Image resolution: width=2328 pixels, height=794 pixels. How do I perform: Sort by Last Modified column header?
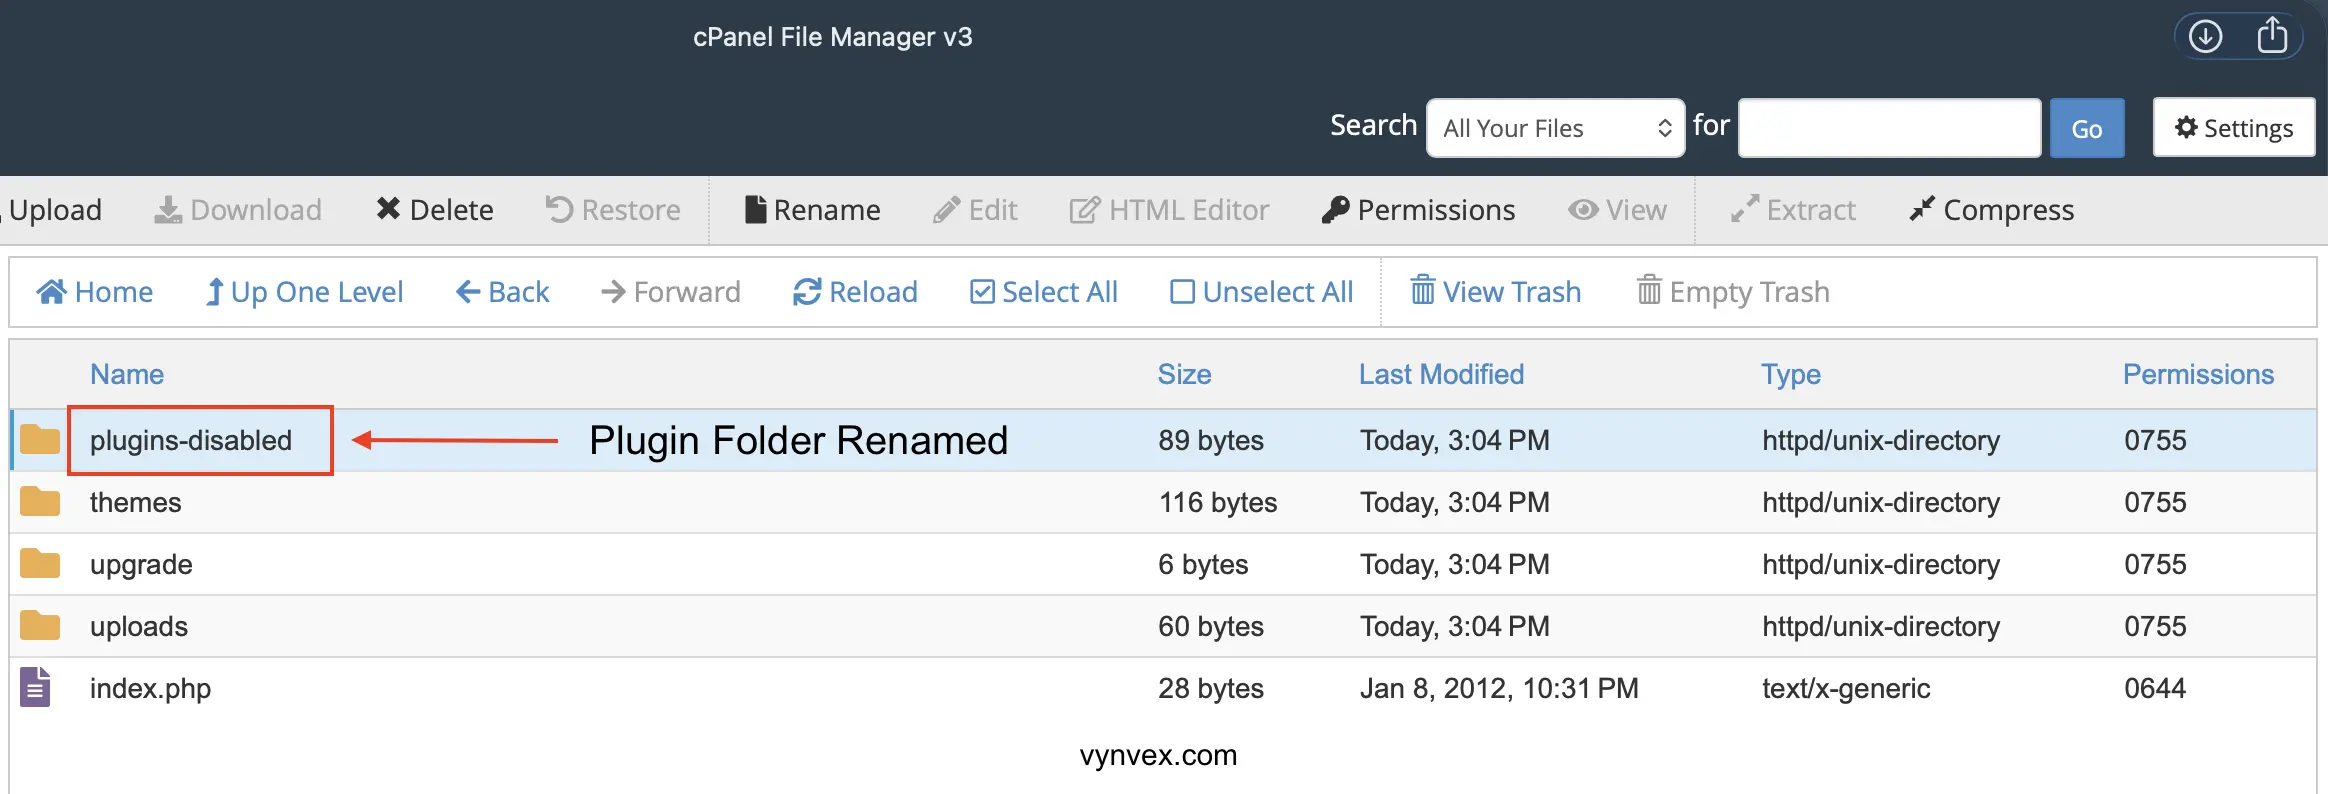pos(1441,374)
